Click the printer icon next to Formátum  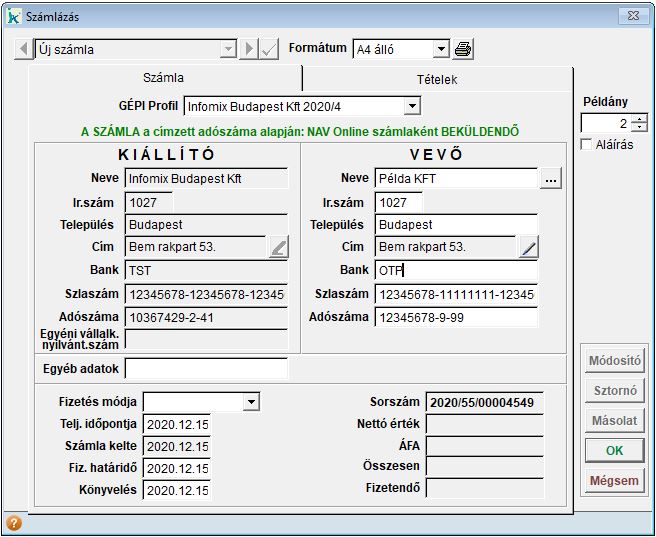tap(464, 49)
